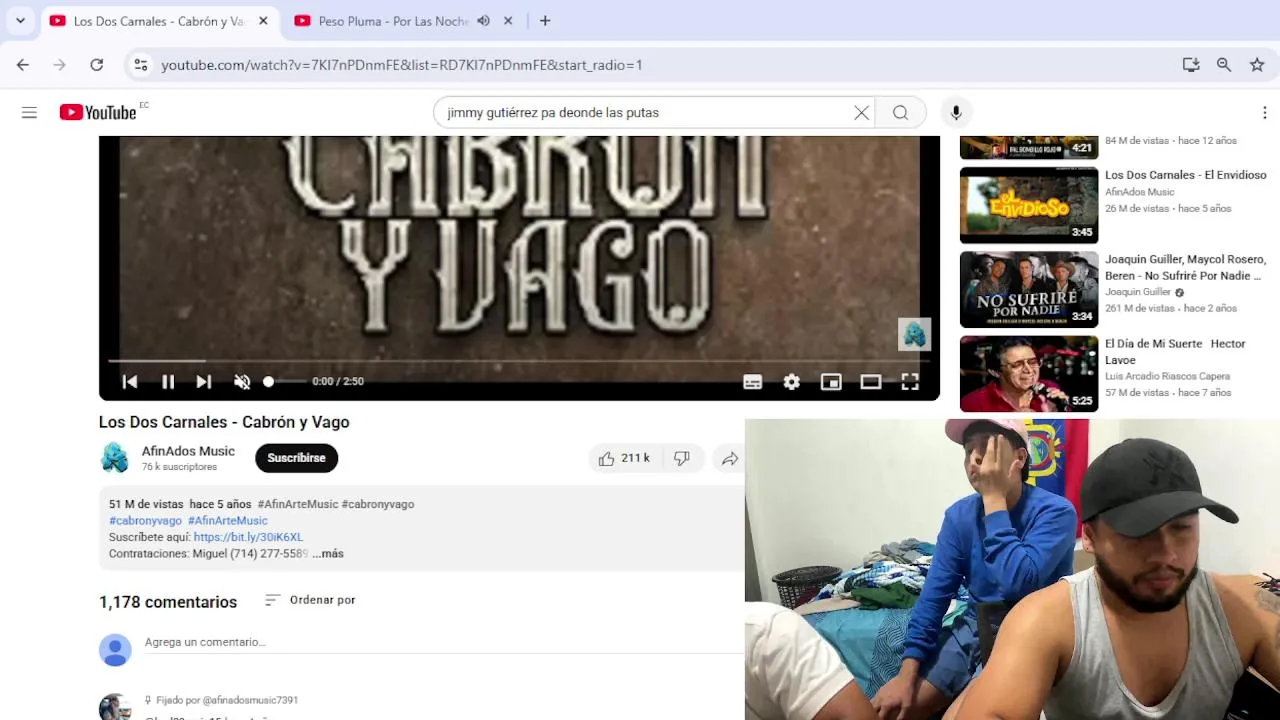This screenshot has height=720, width=1280.
Task: Click 76 k suscriptores text
Action: coord(179,467)
